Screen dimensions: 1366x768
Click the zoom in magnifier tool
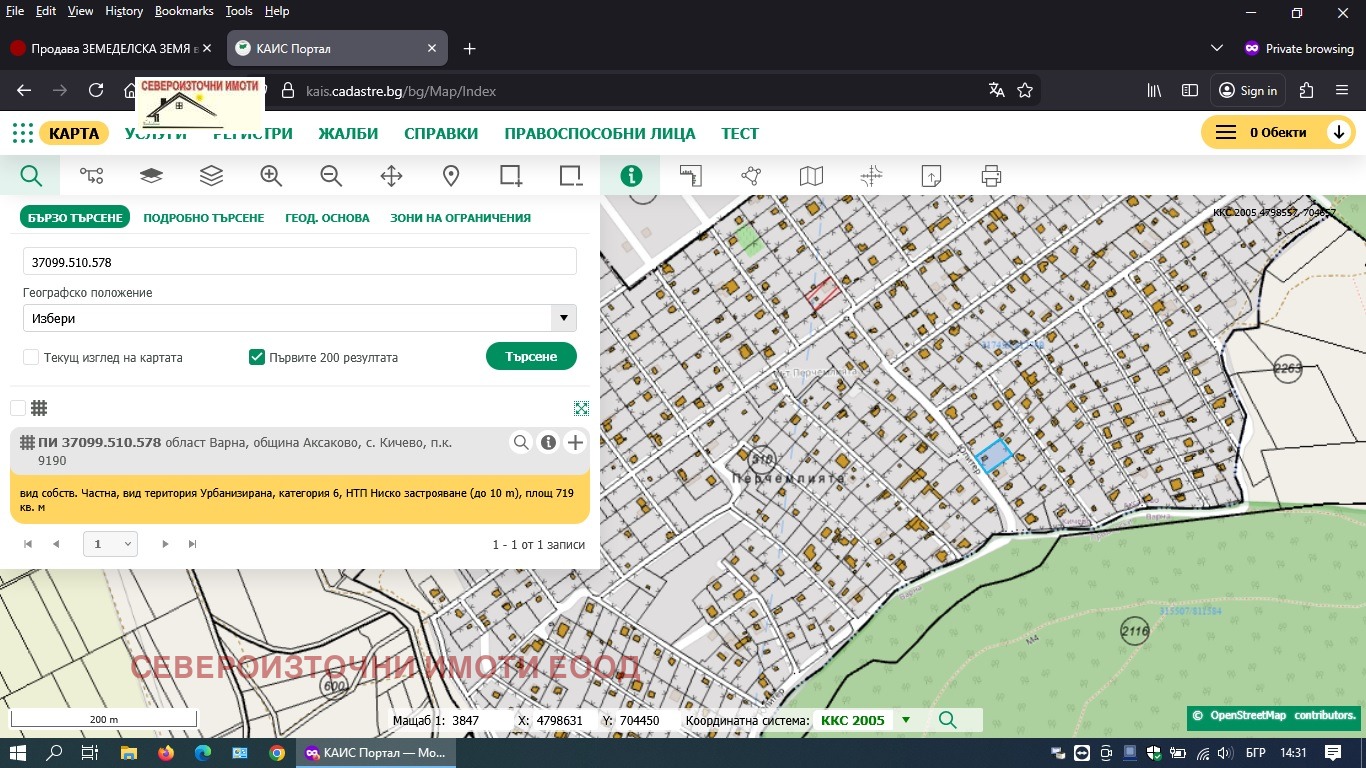point(271,176)
